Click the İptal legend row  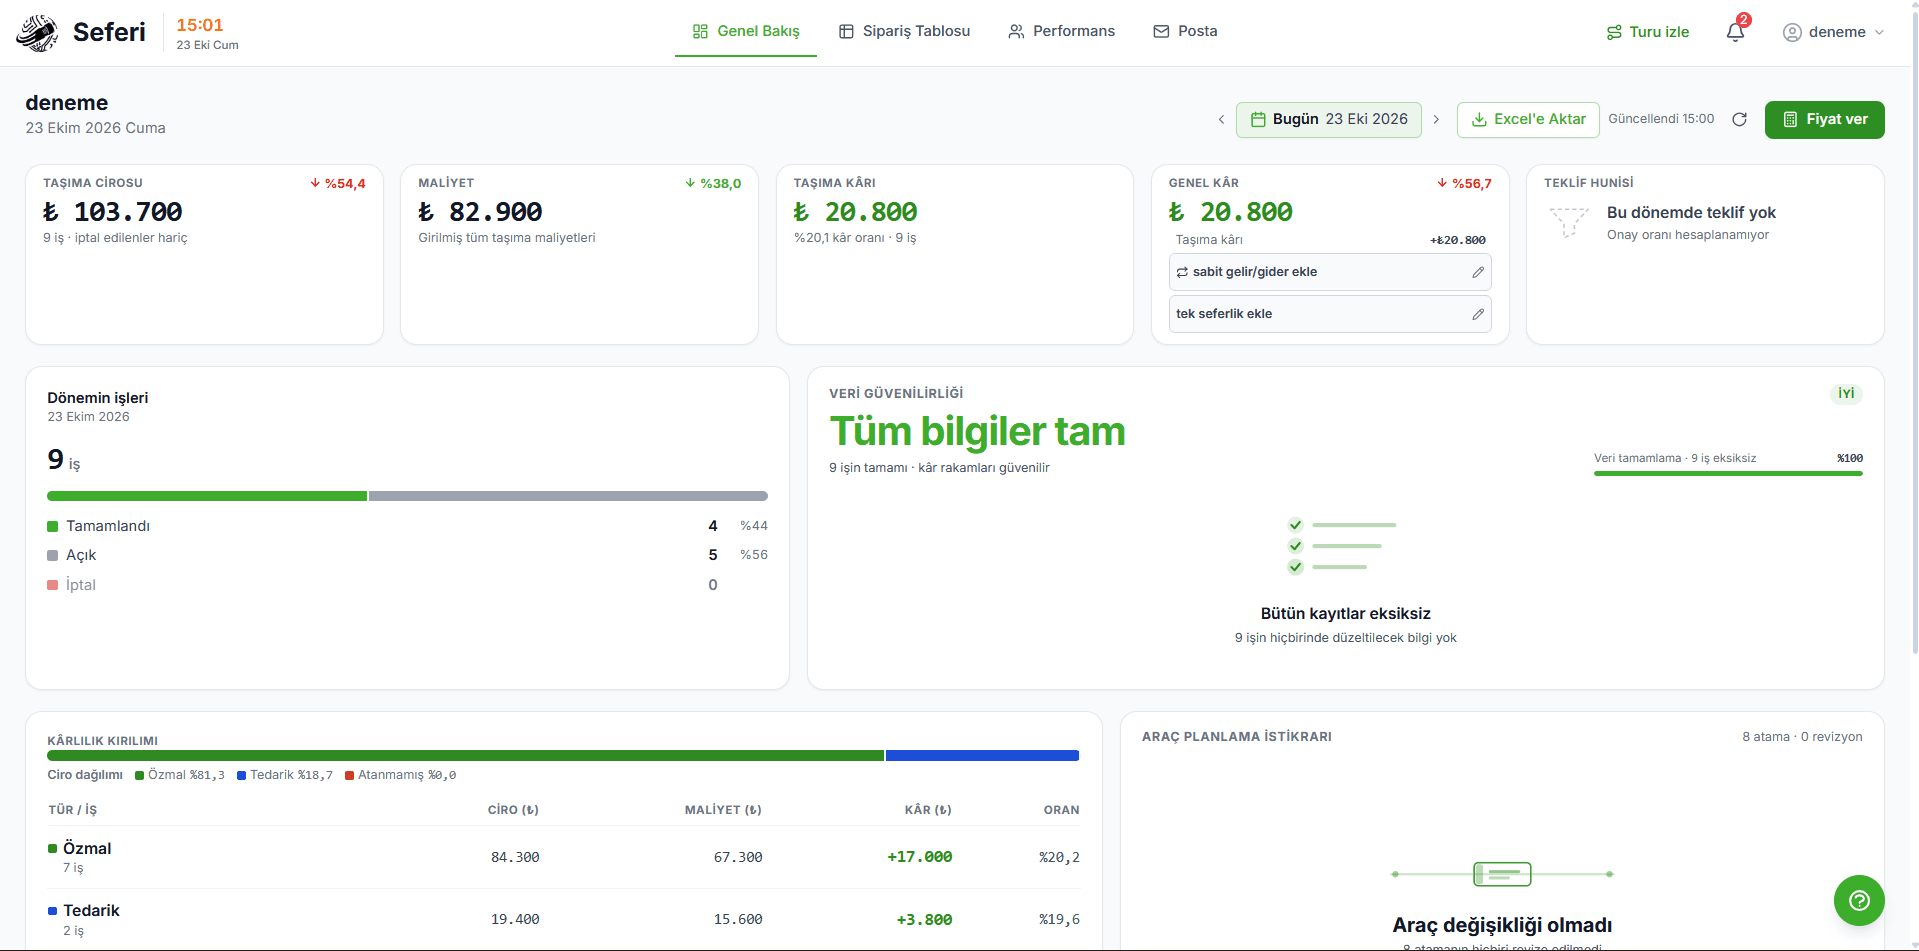point(407,585)
